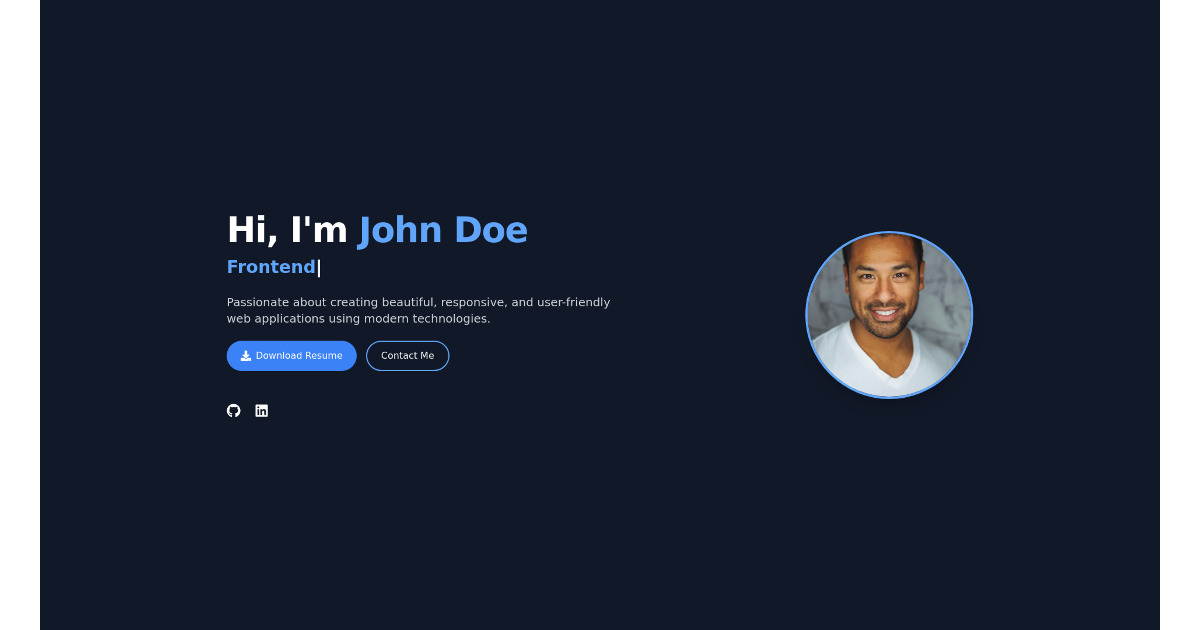Click the blue "John Doe" name text

pos(442,230)
